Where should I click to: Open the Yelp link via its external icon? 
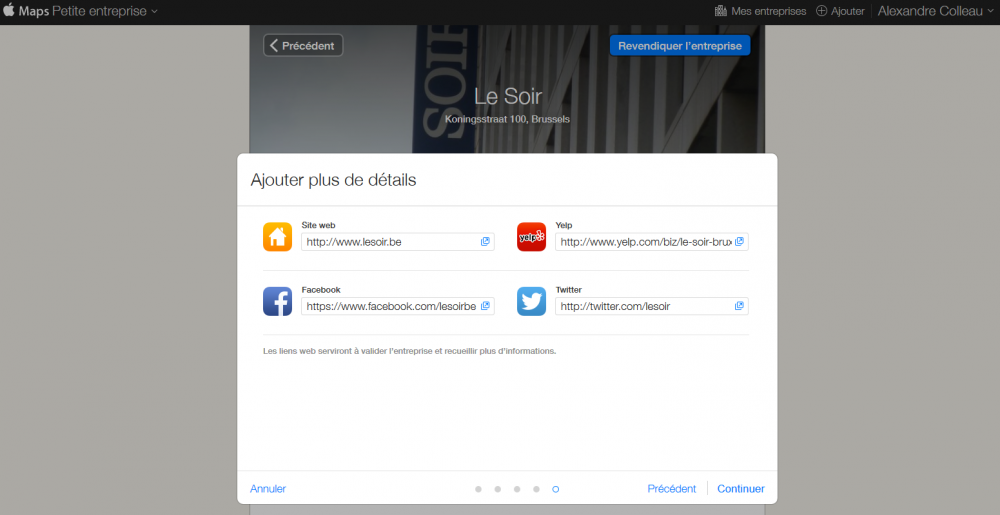(x=739, y=242)
